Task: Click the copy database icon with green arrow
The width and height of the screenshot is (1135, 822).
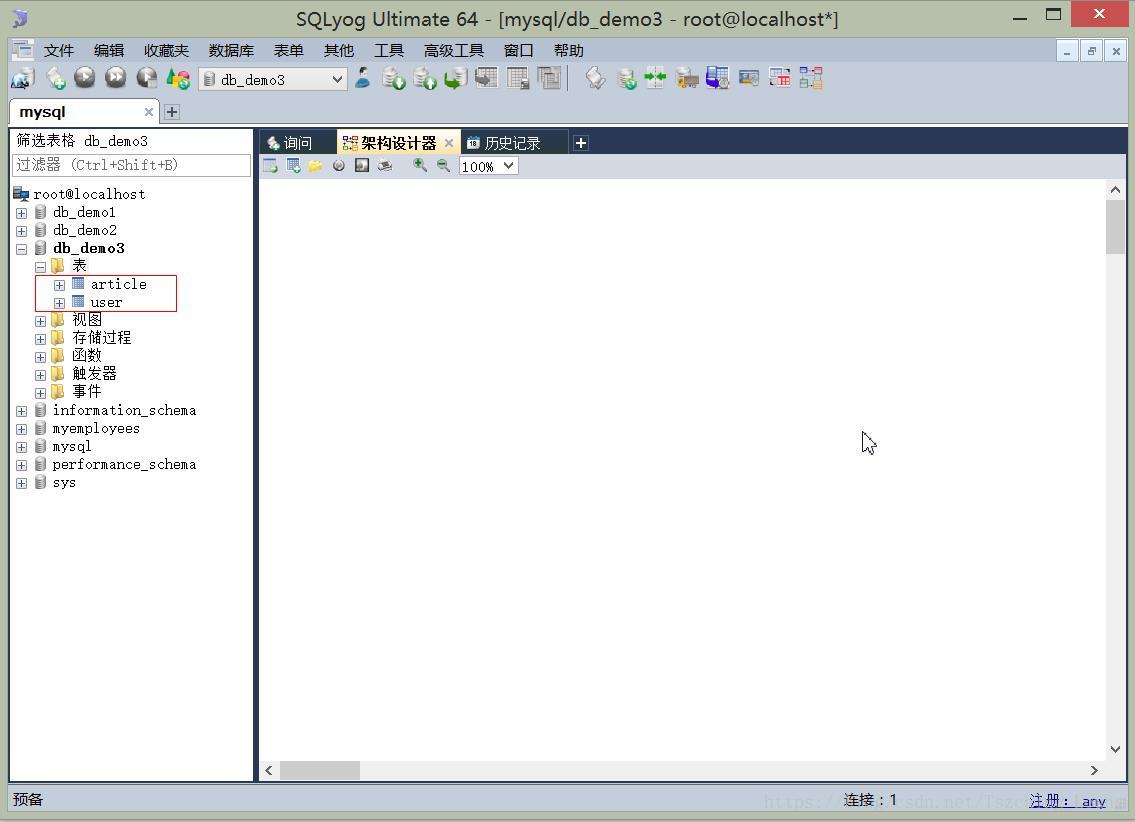Action: (x=455, y=78)
